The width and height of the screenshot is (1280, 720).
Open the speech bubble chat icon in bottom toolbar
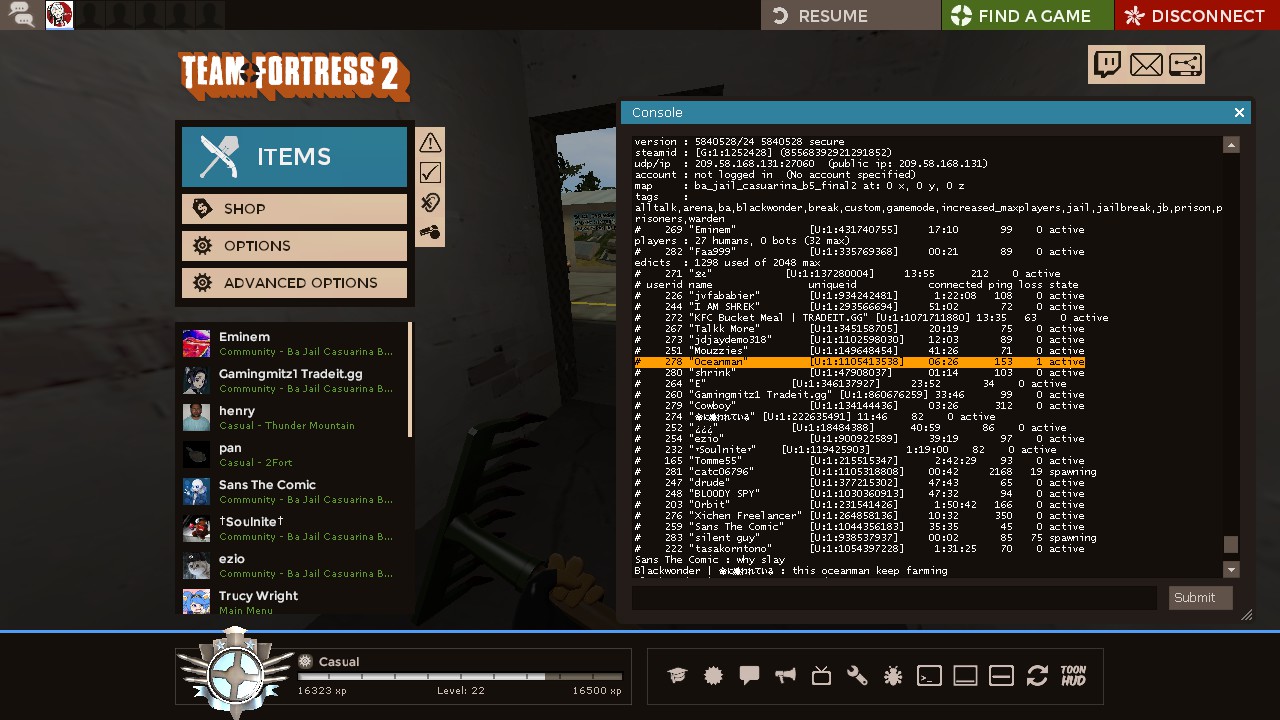tap(749, 676)
